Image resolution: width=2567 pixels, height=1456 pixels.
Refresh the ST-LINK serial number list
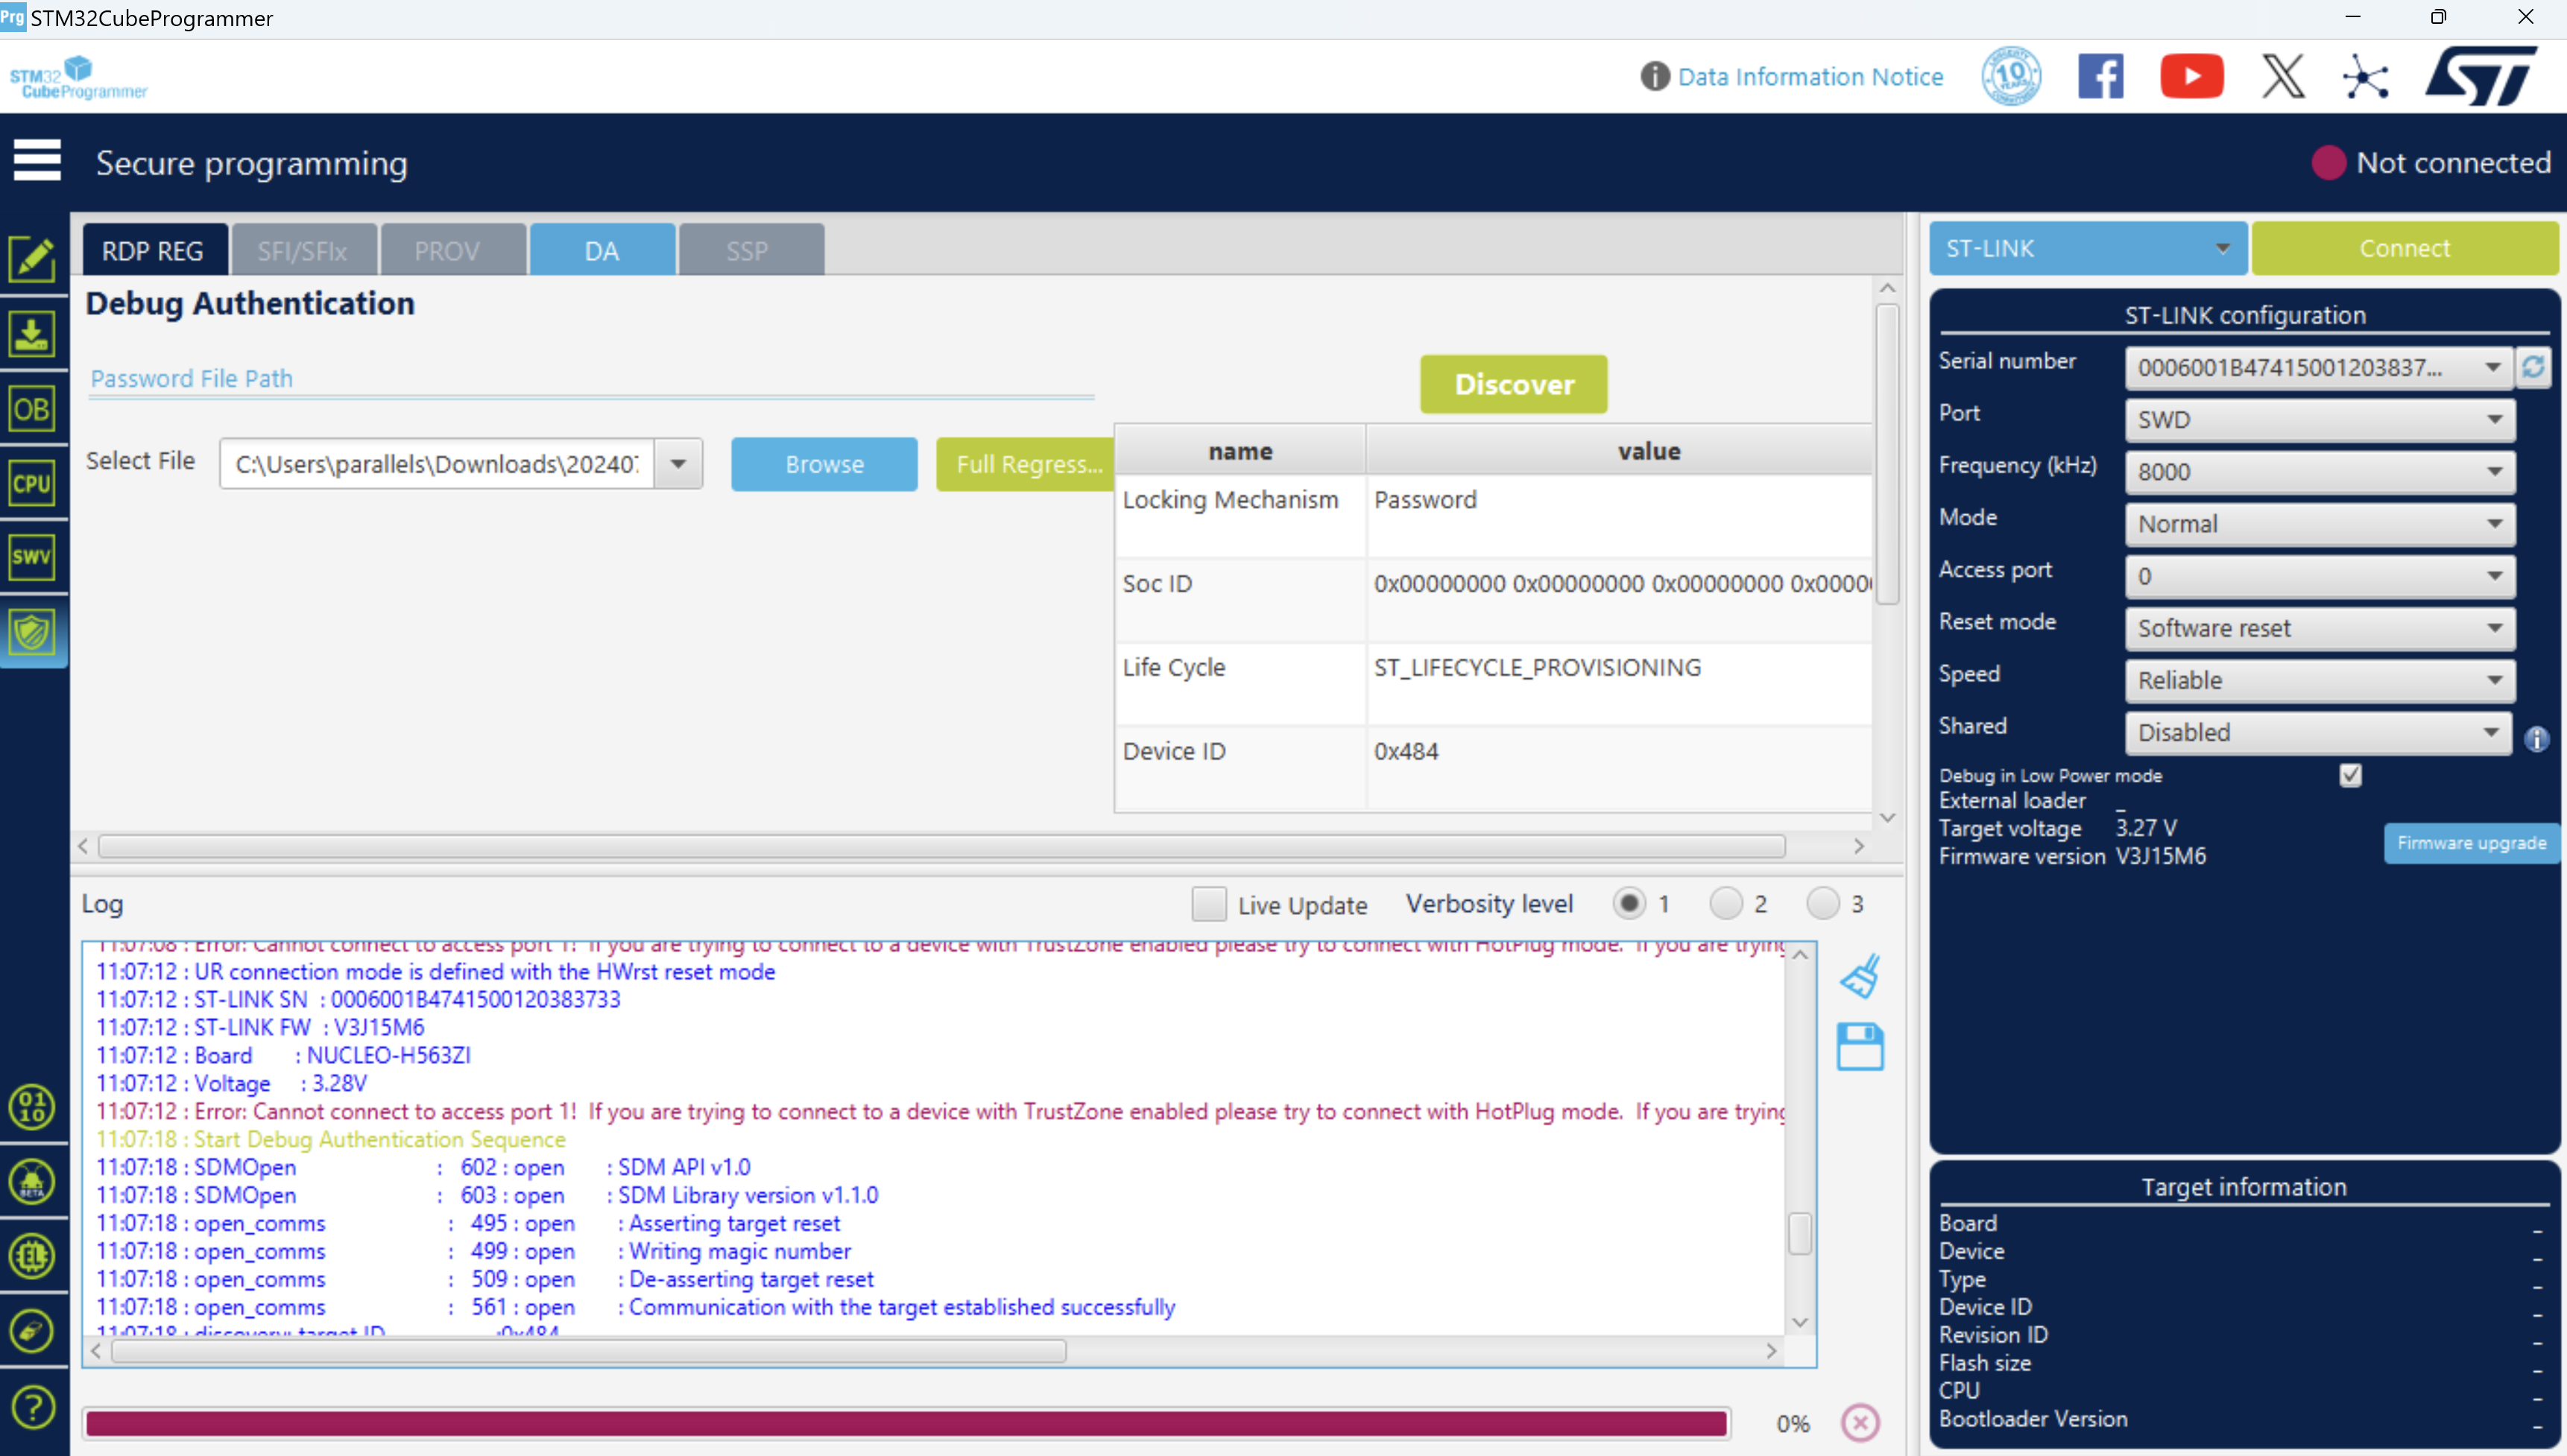click(x=2534, y=367)
